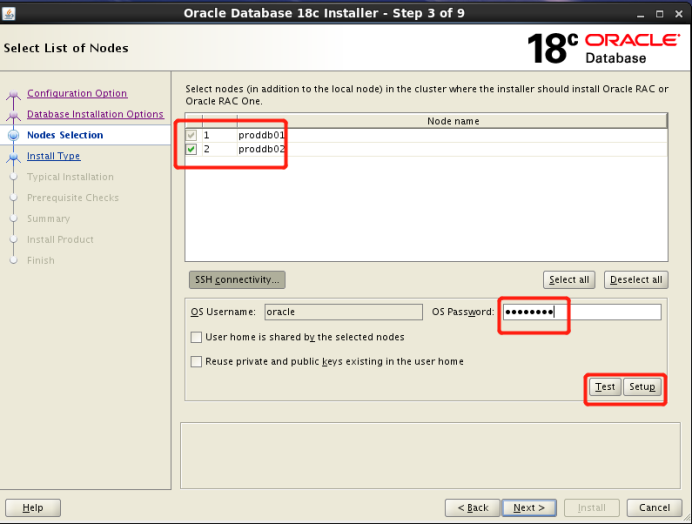Click the Nodes Selection step bullet

14,135
